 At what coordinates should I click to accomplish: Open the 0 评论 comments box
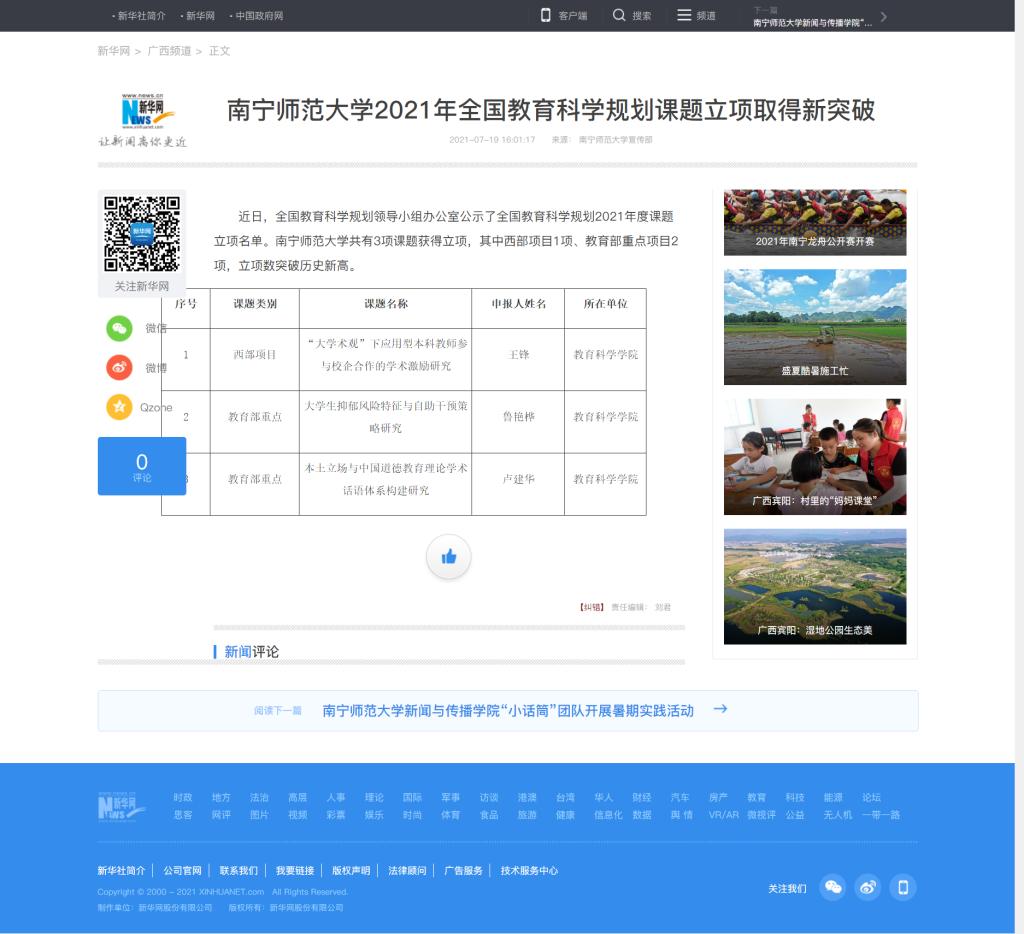[142, 466]
